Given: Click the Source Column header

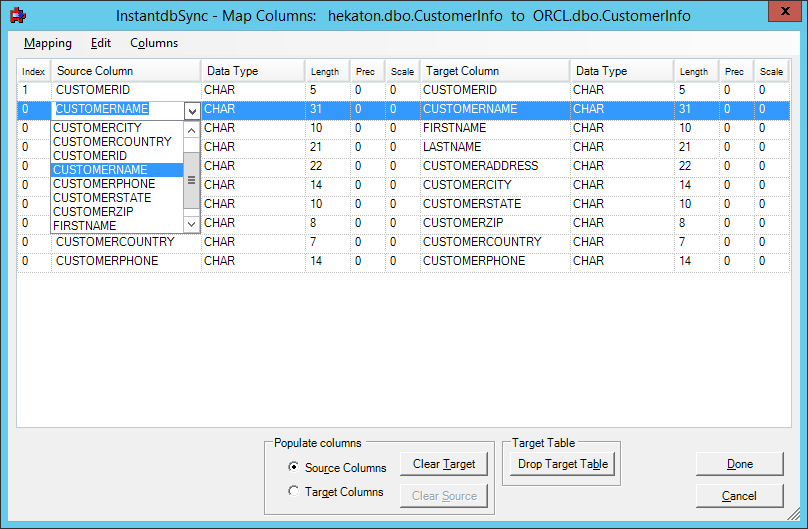Looking at the screenshot, I should pyautogui.click(x=126, y=72).
